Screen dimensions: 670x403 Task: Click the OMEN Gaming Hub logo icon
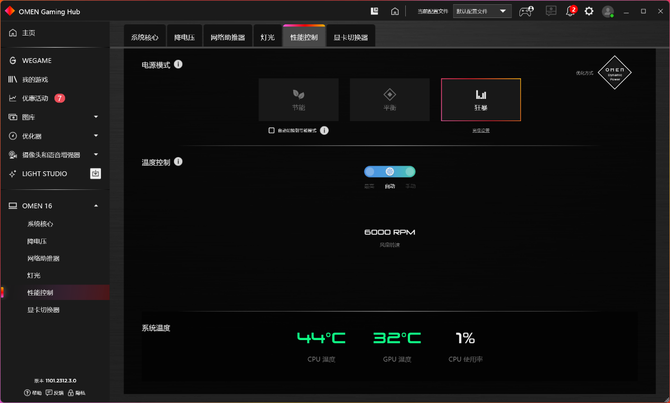(9, 11)
